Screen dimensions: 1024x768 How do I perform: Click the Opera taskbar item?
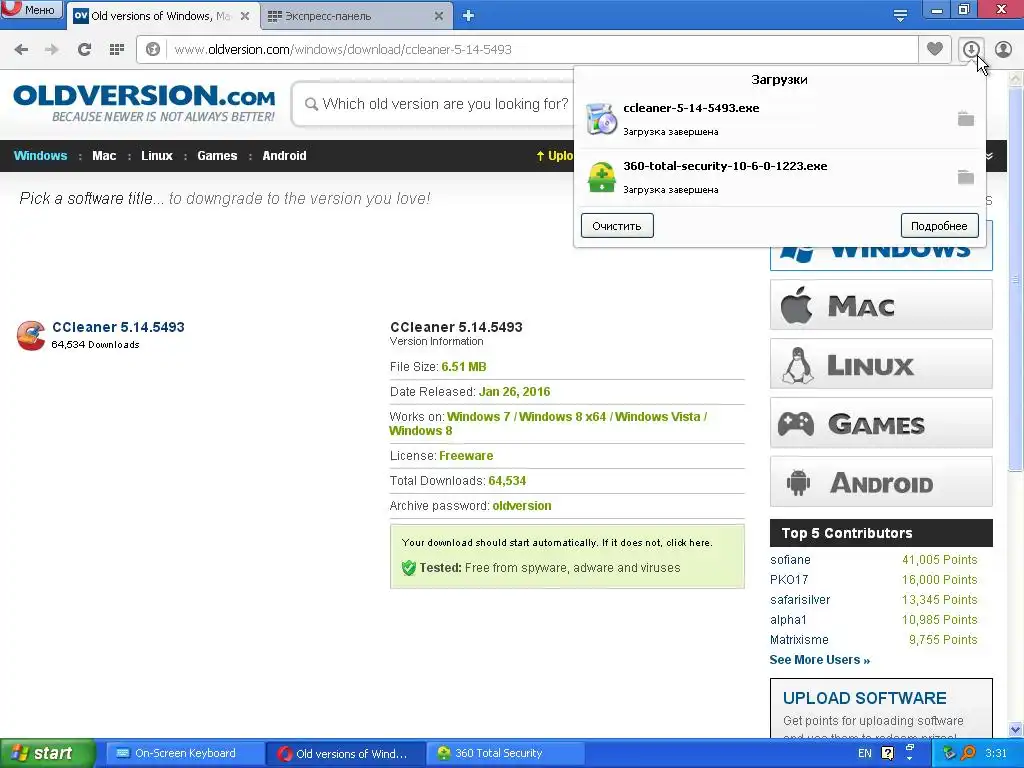click(343, 753)
